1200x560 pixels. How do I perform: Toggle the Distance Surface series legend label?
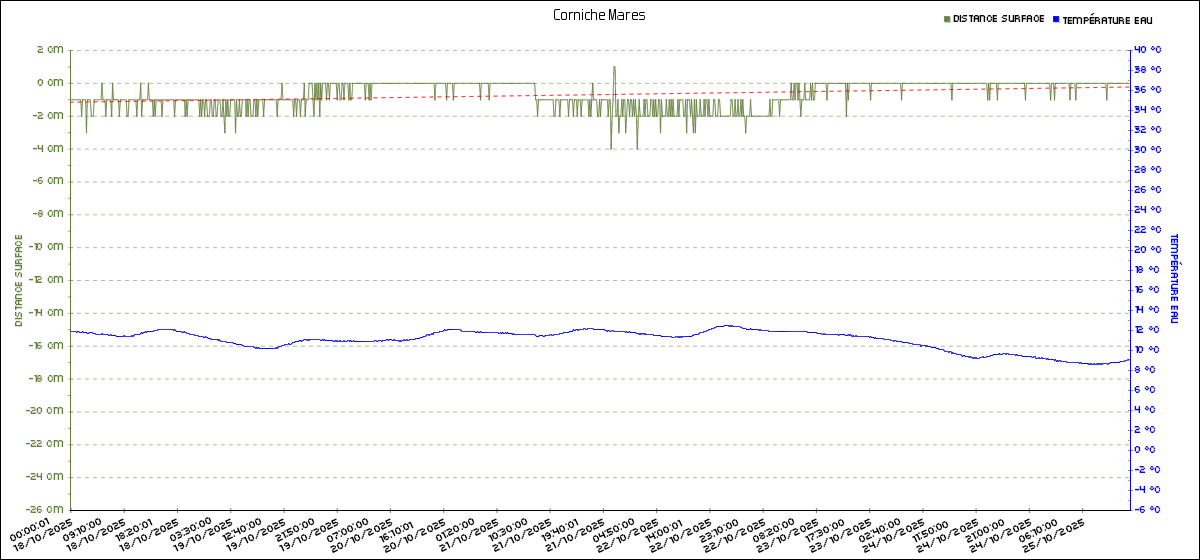[998, 19]
